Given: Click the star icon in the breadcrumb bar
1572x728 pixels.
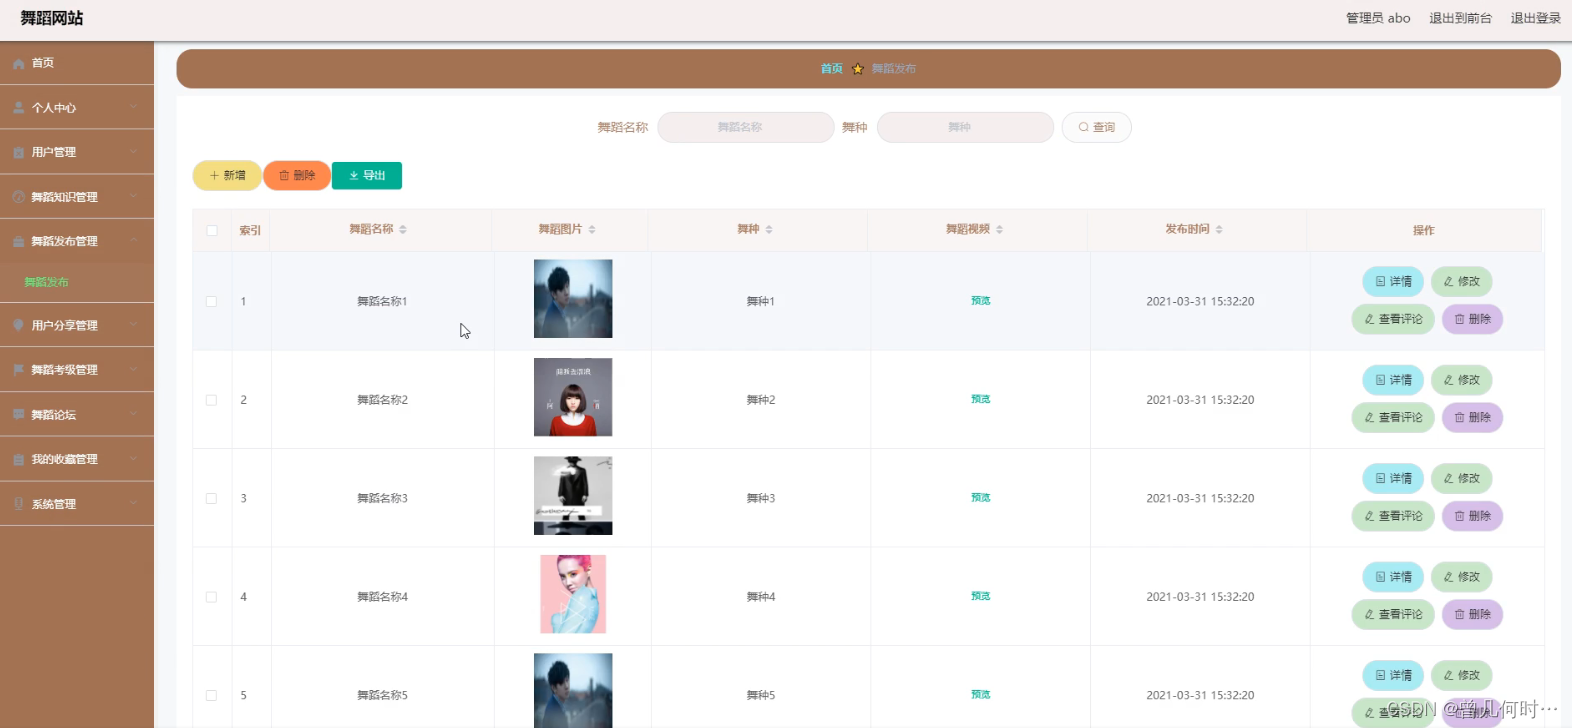Looking at the screenshot, I should (x=857, y=69).
